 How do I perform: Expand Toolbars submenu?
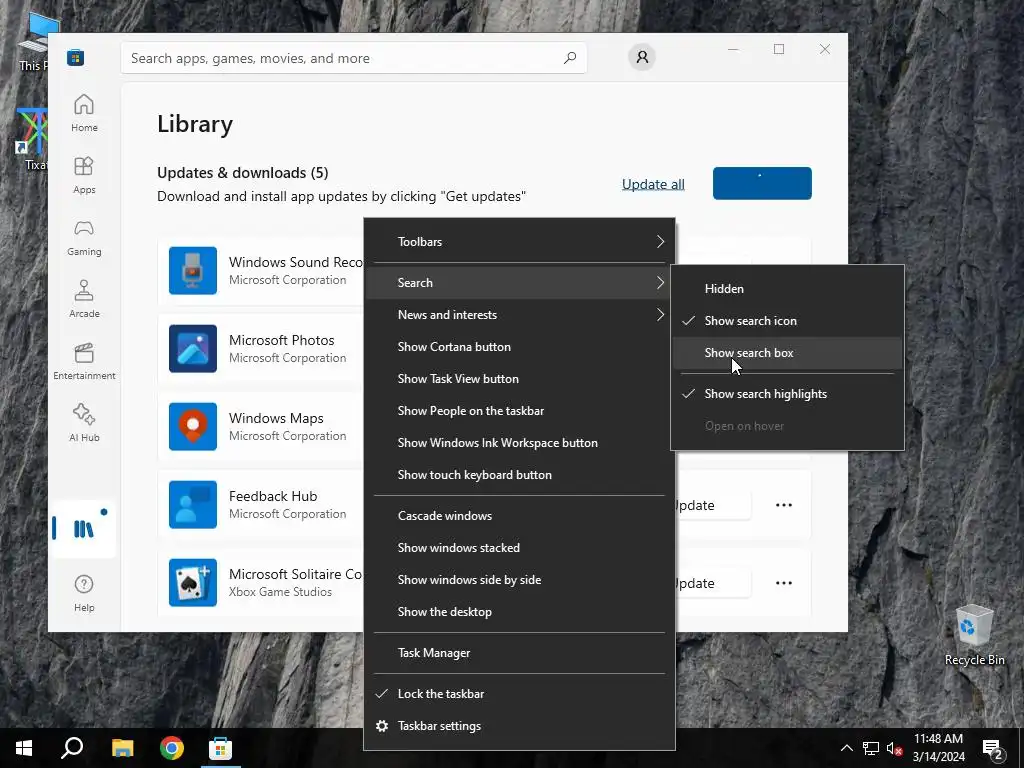click(519, 242)
